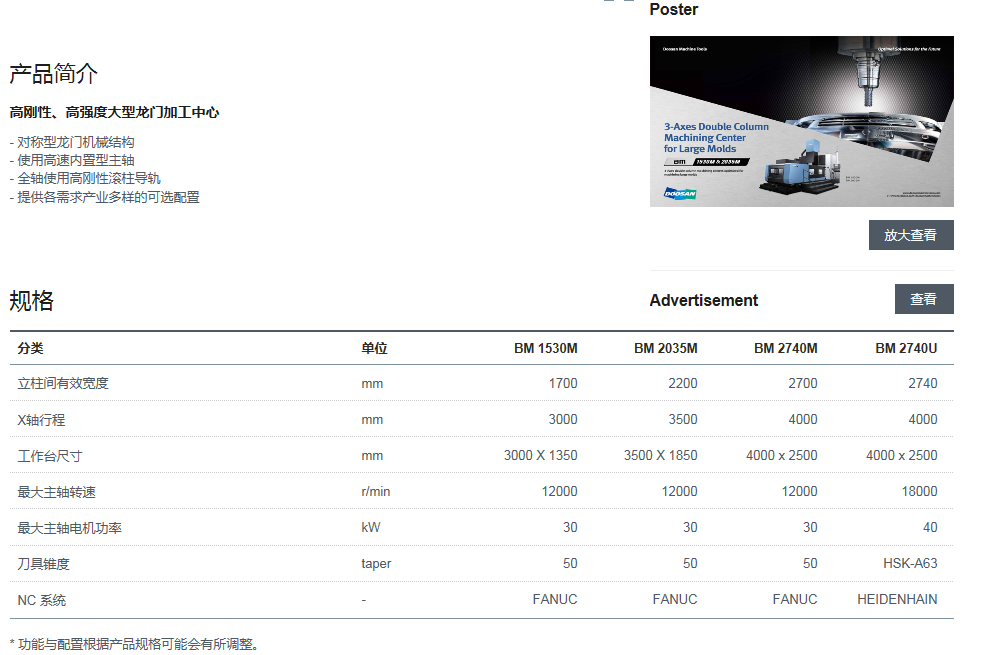Select the BM 2035M column header
The height and width of the screenshot is (655, 992).
(x=665, y=348)
